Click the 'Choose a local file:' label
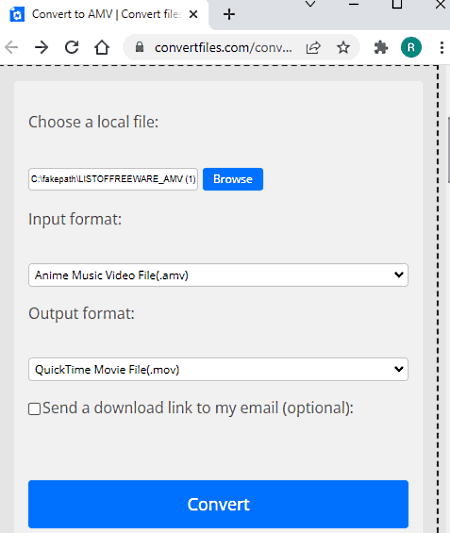Viewport: 450px width, 533px height. tap(93, 122)
